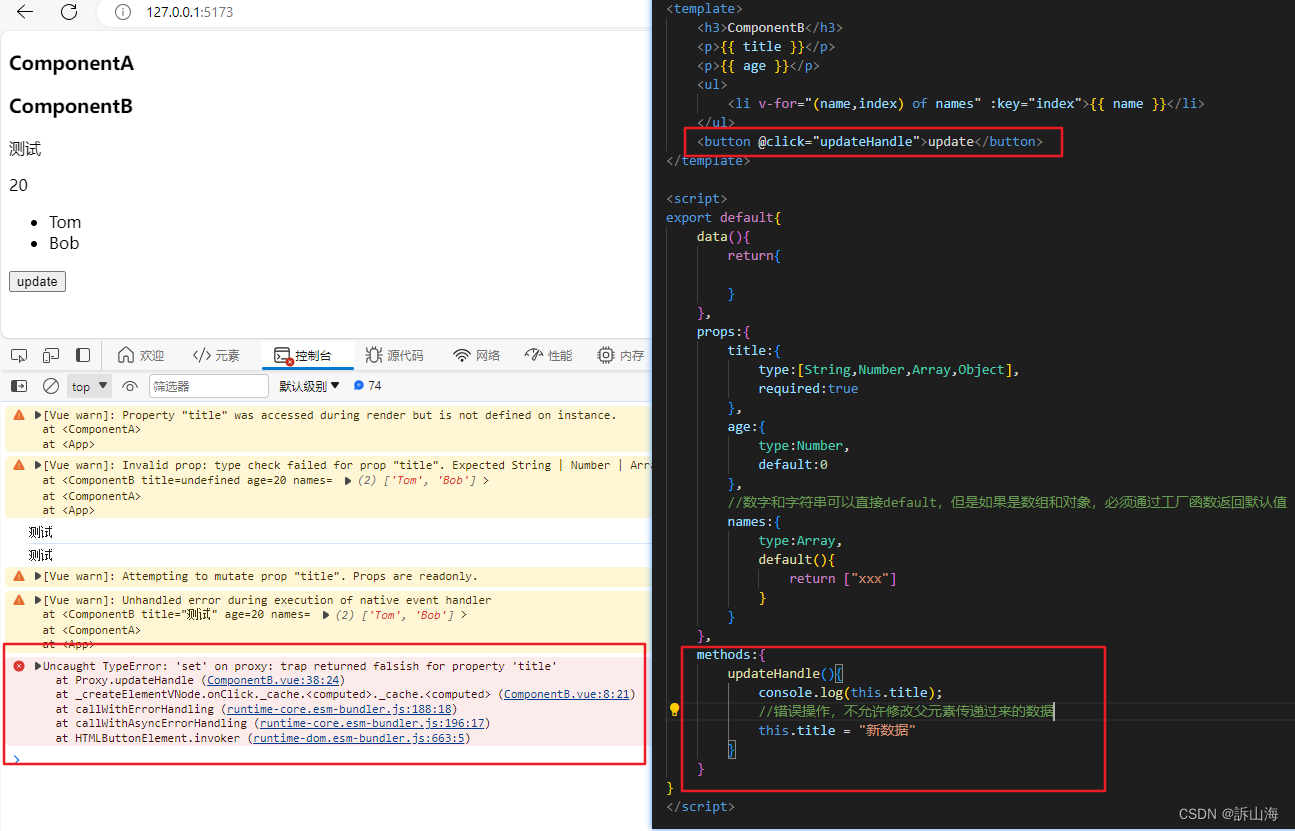
Task: Open runtime-dom.esm-bundler.js:663:5 link
Action: pos(359,738)
